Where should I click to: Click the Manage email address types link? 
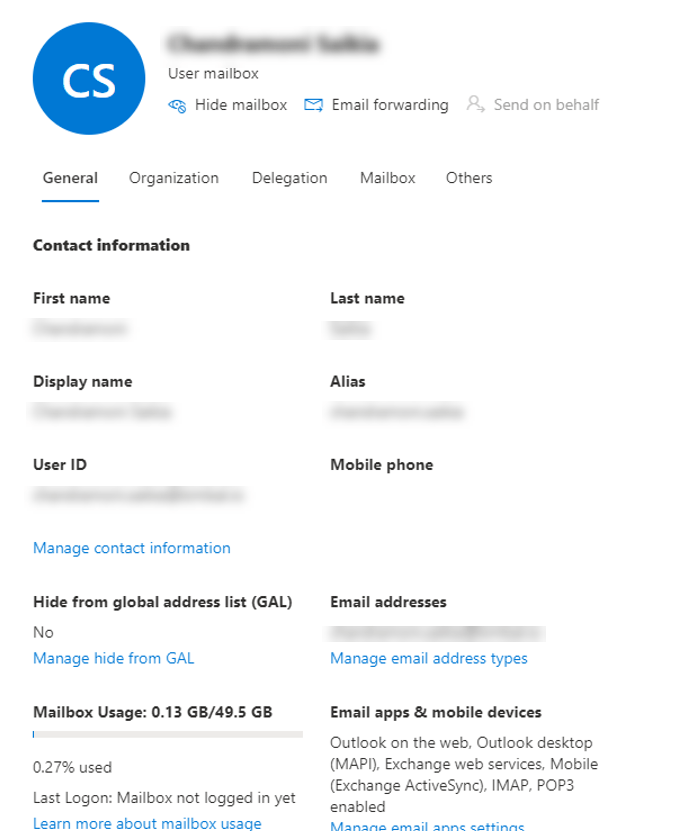[429, 658]
